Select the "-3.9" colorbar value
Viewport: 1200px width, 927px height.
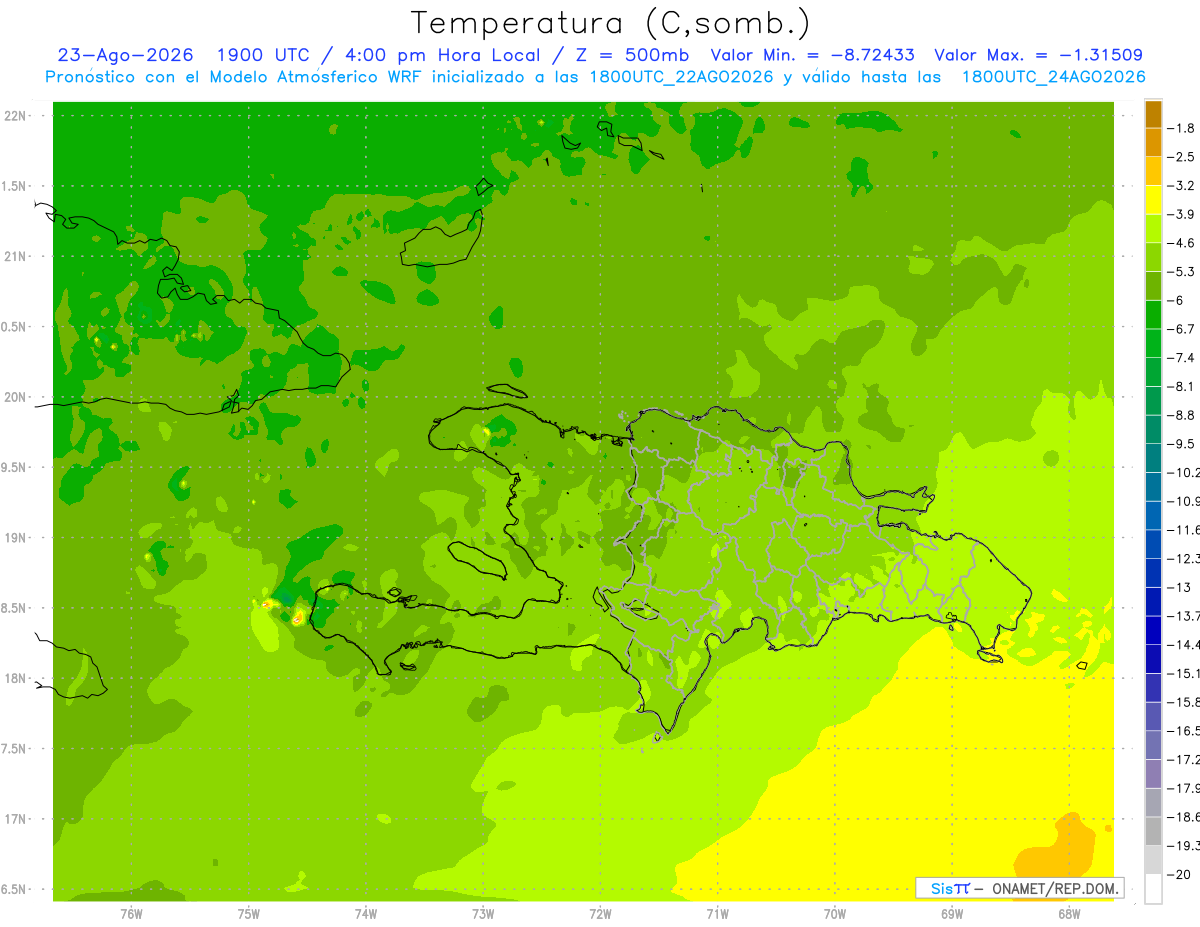click(1182, 214)
